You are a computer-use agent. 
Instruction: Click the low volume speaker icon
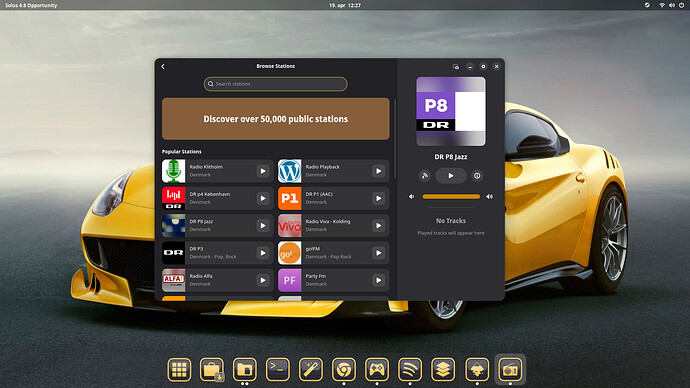(x=411, y=197)
